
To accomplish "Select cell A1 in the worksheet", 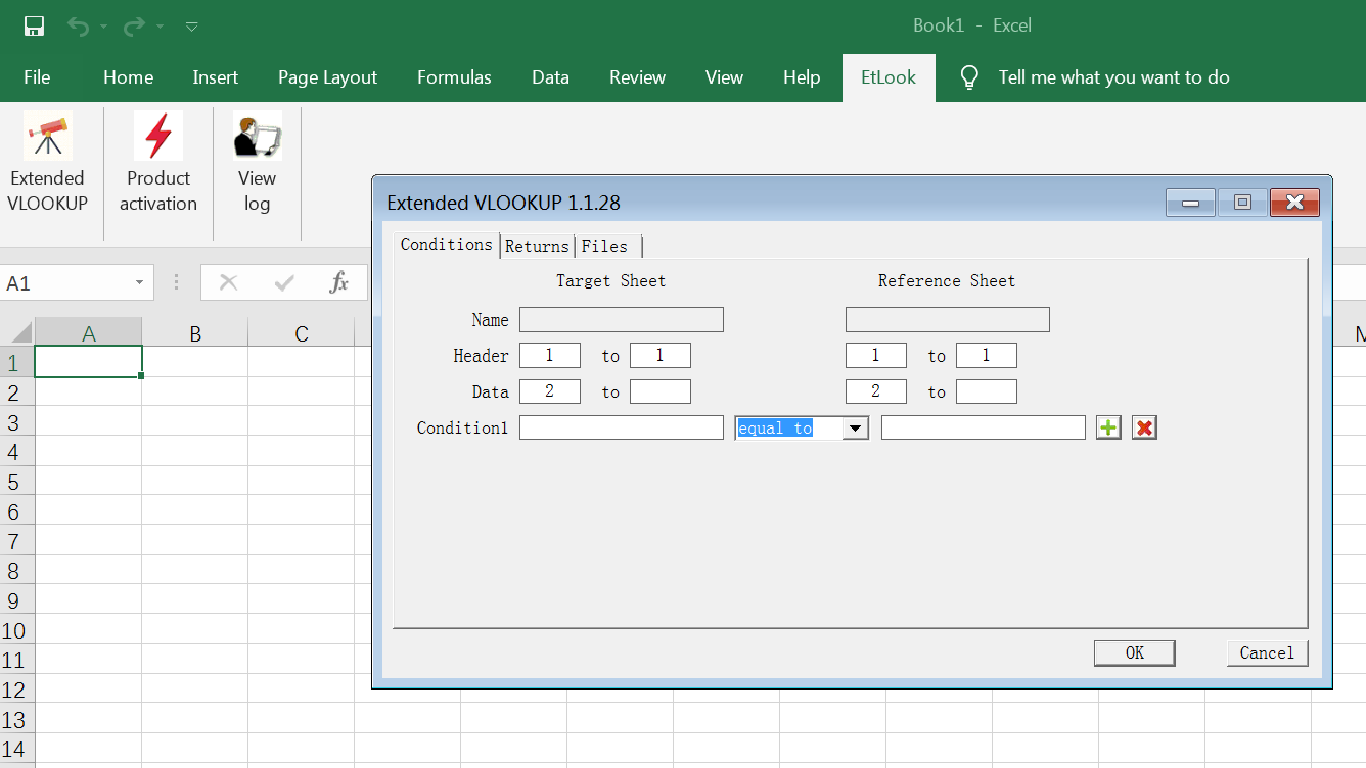I will click(x=88, y=362).
